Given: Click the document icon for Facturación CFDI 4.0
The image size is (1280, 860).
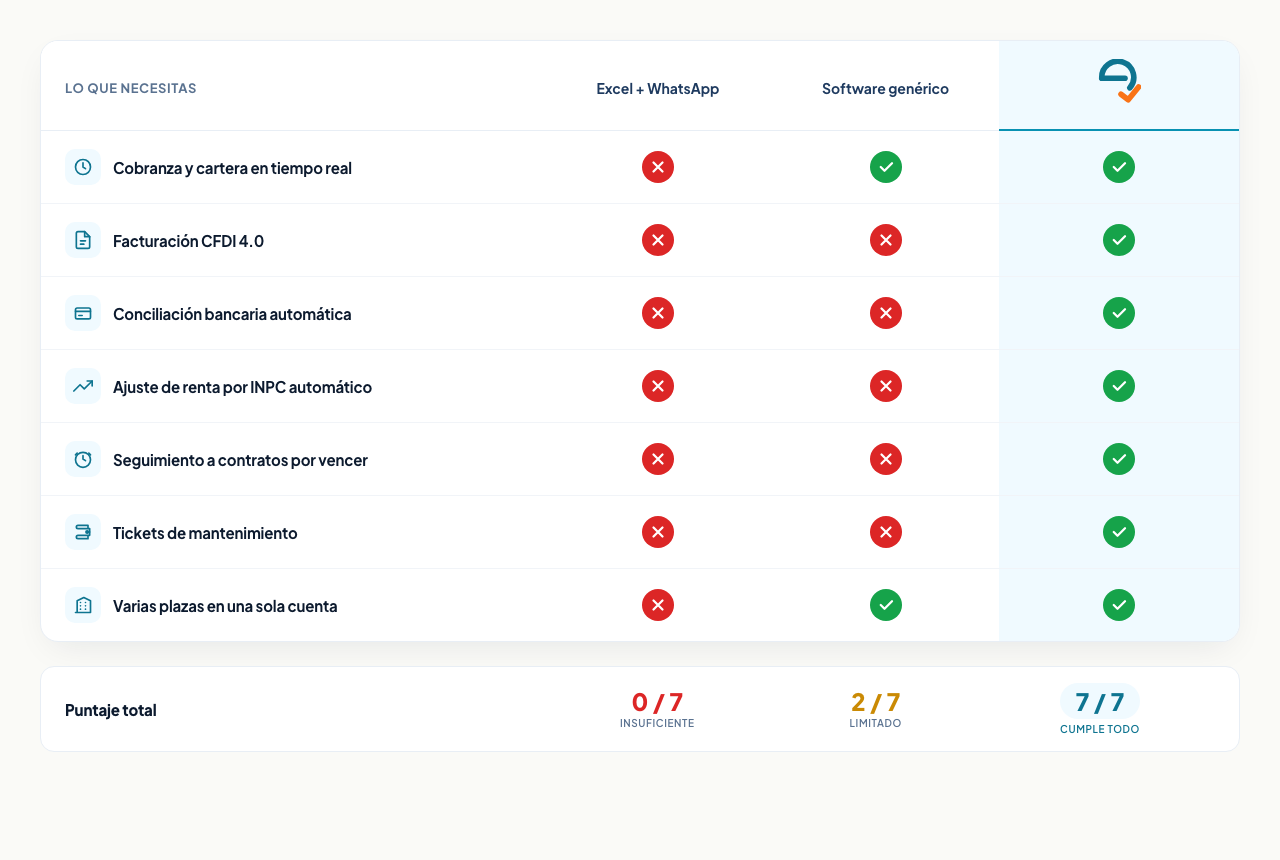Looking at the screenshot, I should click(83, 240).
